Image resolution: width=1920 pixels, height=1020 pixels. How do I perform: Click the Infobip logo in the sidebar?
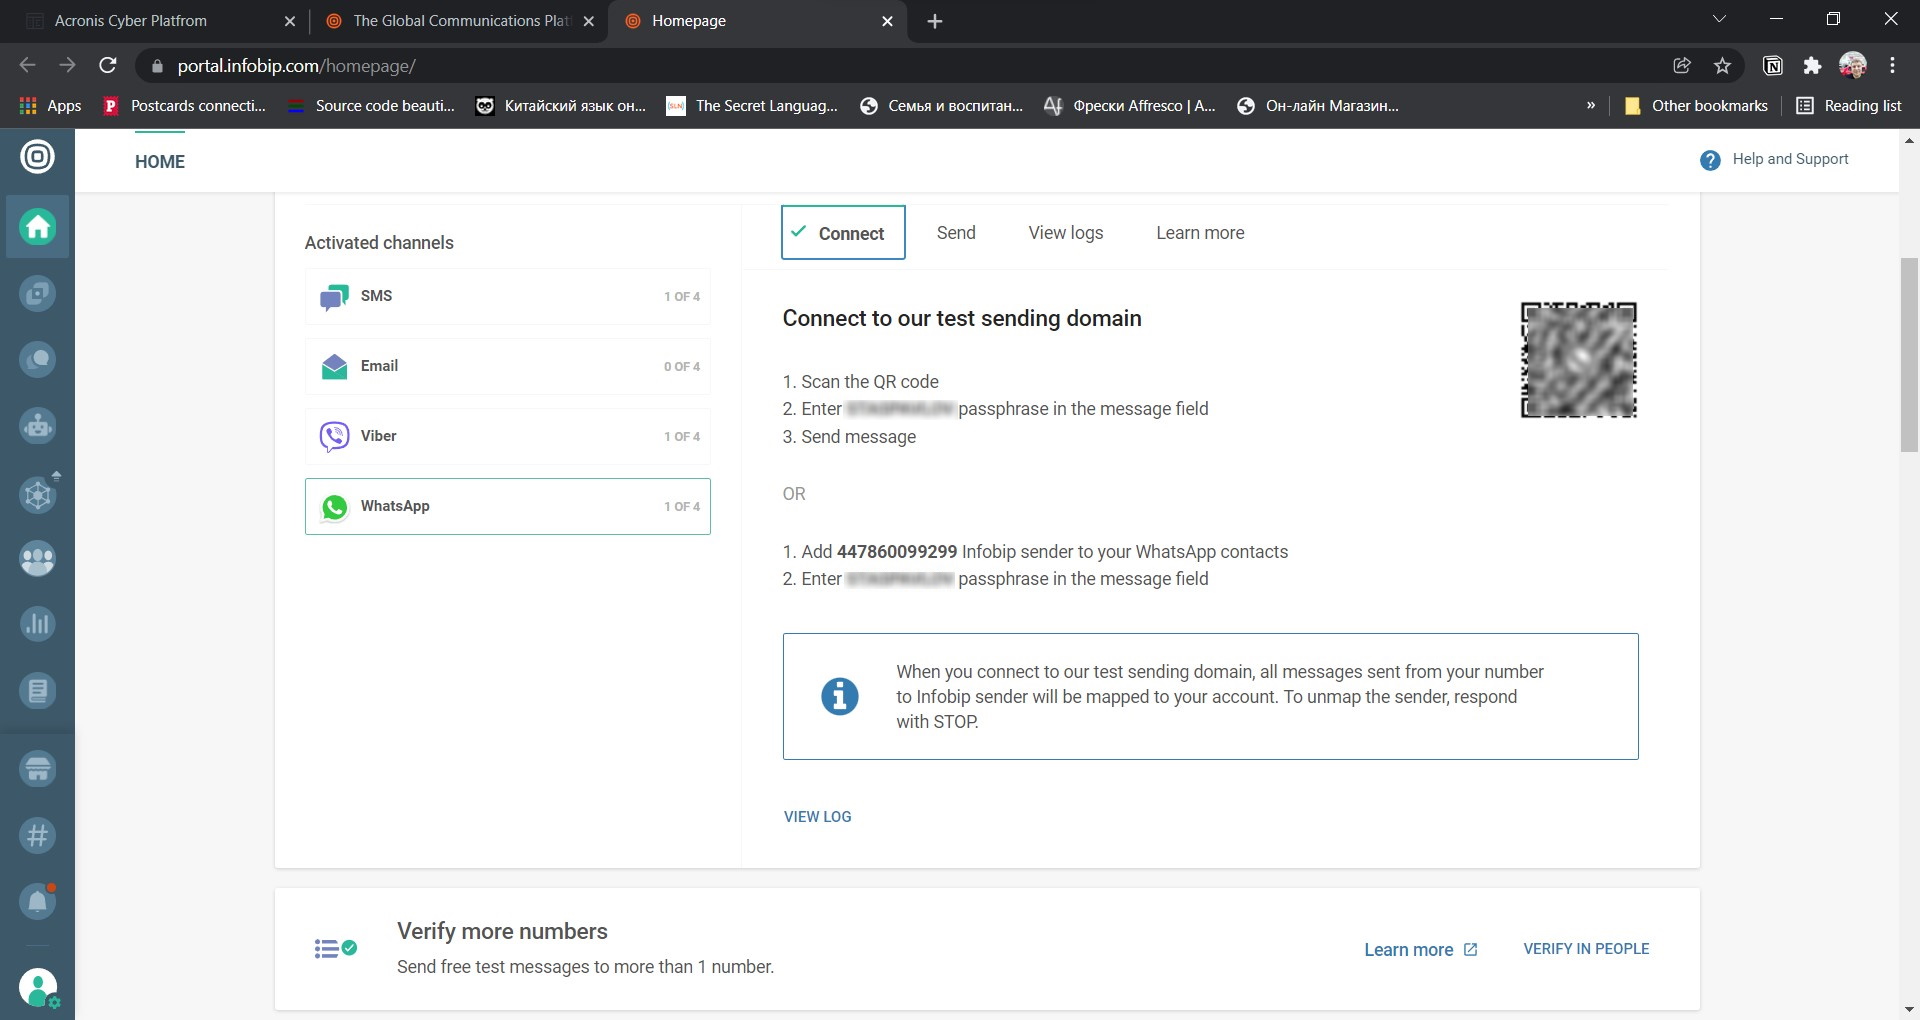click(x=37, y=157)
